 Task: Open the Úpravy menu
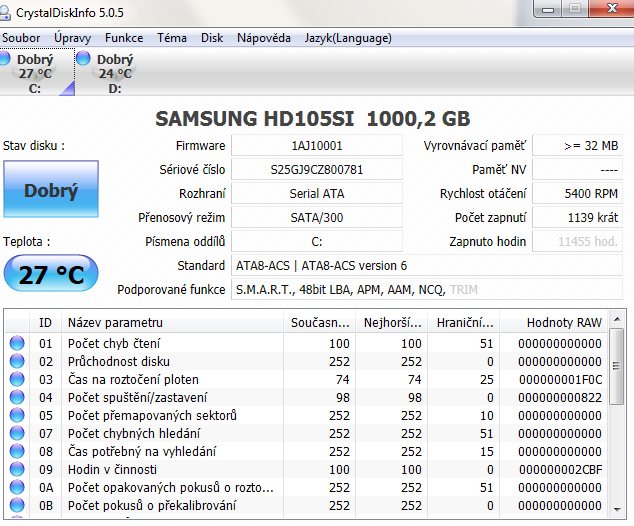tap(72, 38)
